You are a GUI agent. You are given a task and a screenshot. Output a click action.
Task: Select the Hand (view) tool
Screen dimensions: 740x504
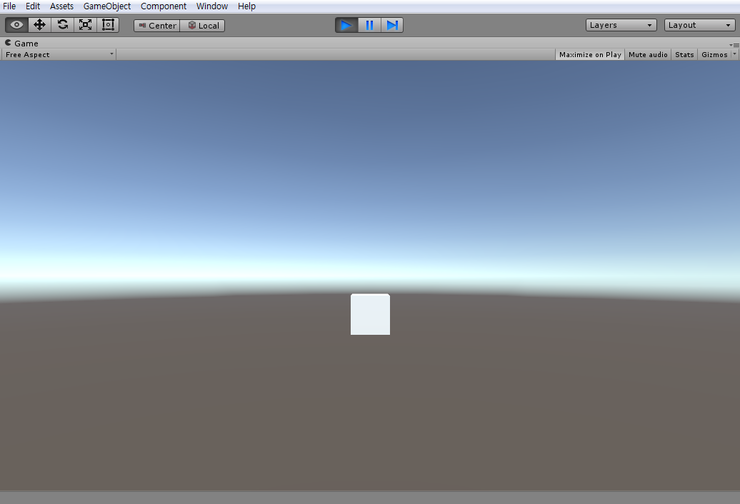point(17,25)
